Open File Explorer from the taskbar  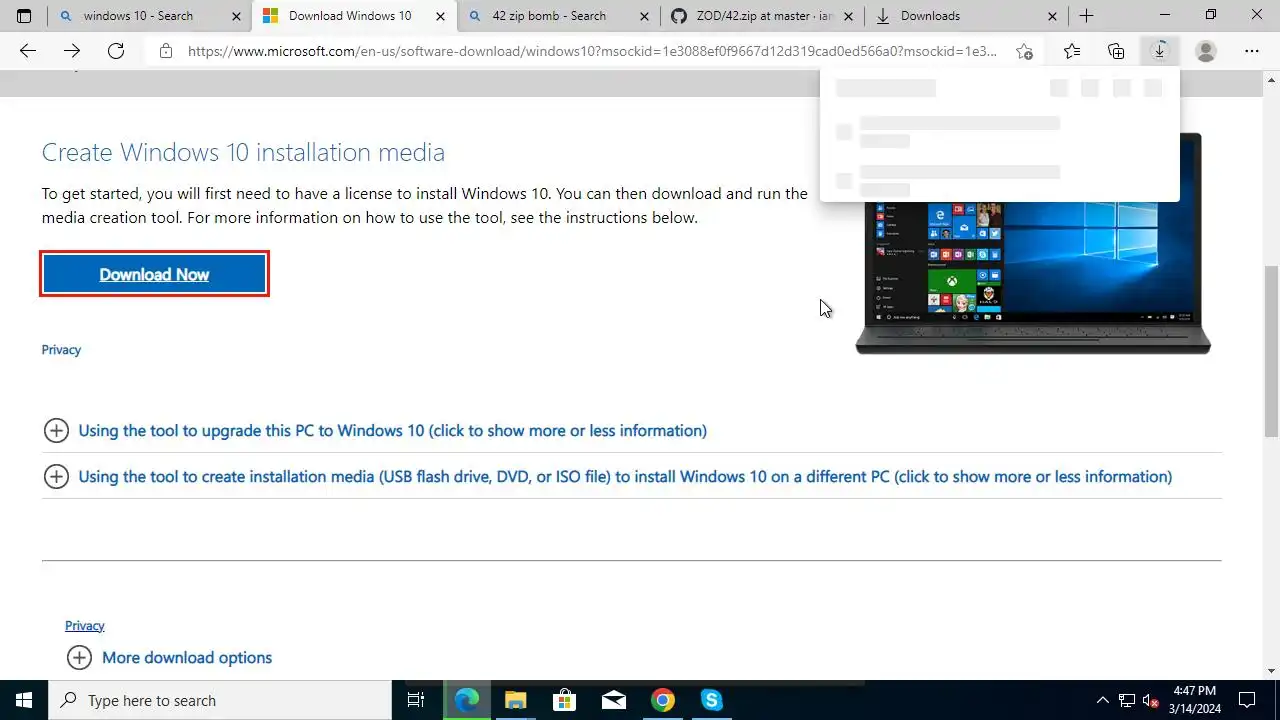click(x=515, y=700)
